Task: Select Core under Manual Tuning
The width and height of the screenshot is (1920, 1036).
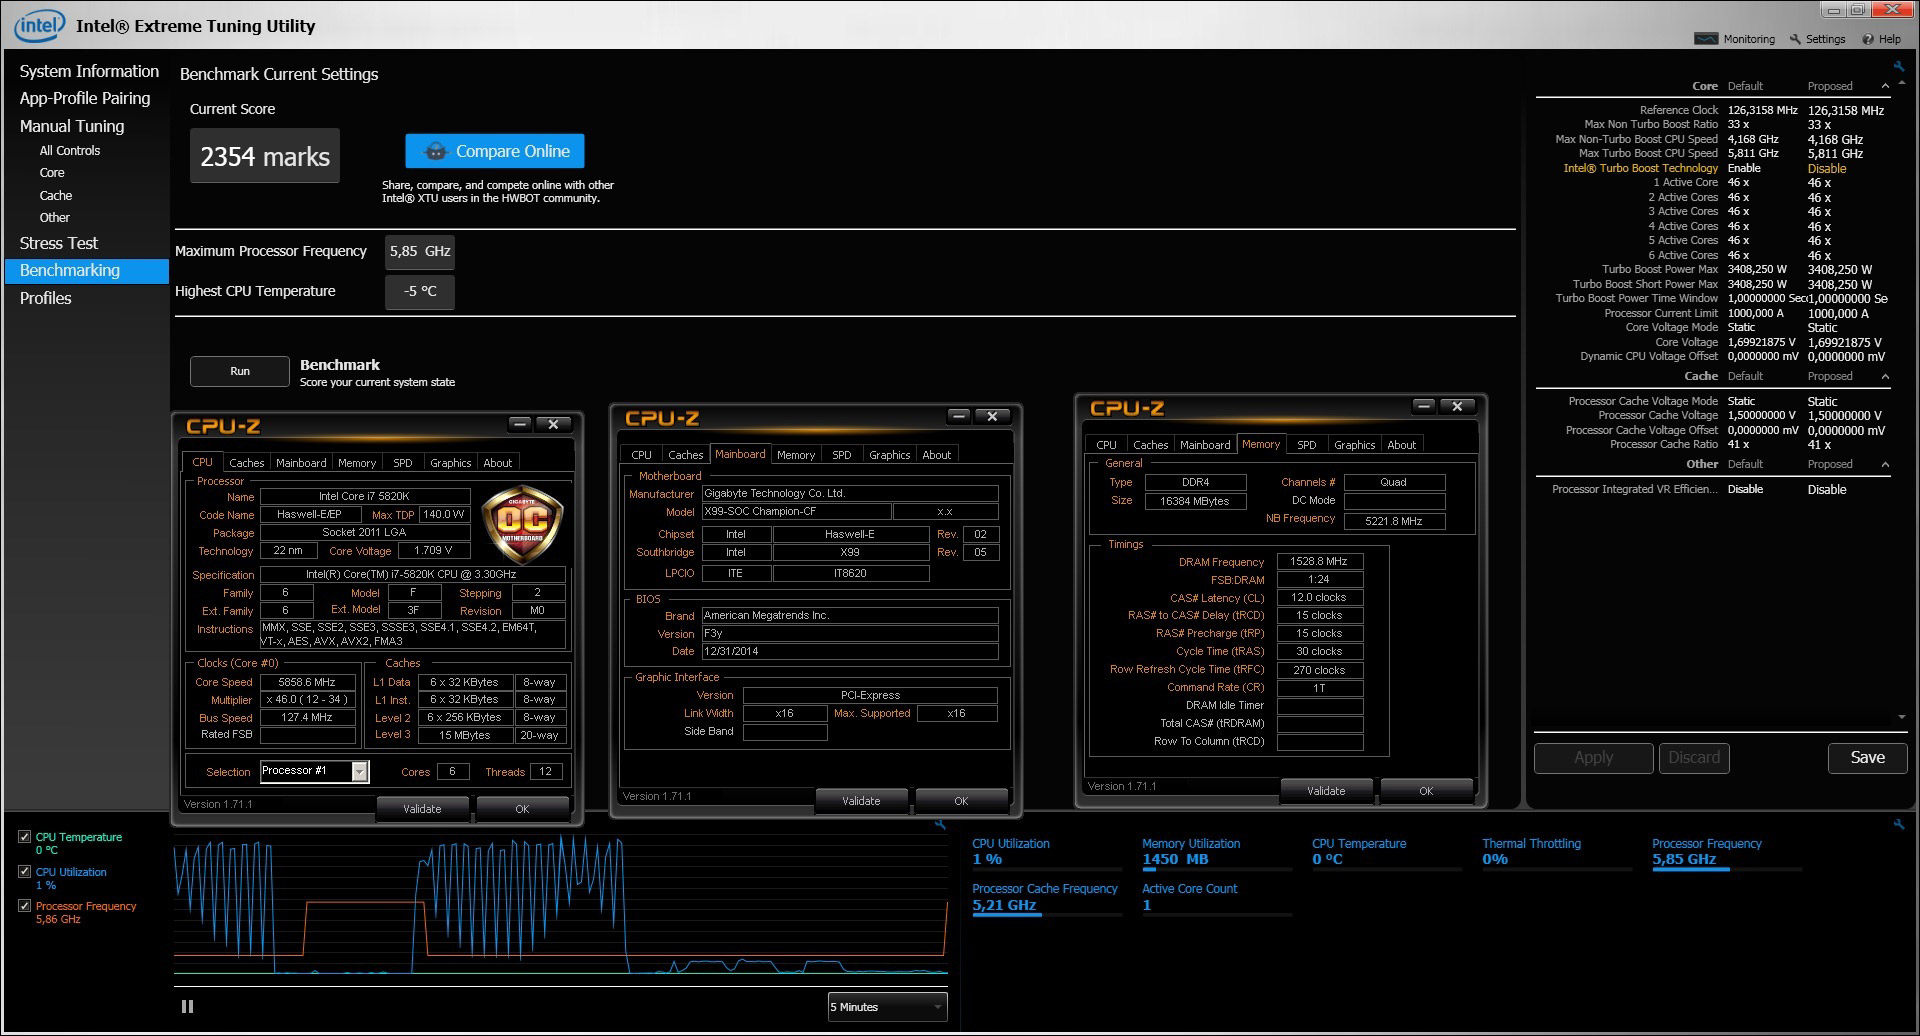Action: point(52,173)
